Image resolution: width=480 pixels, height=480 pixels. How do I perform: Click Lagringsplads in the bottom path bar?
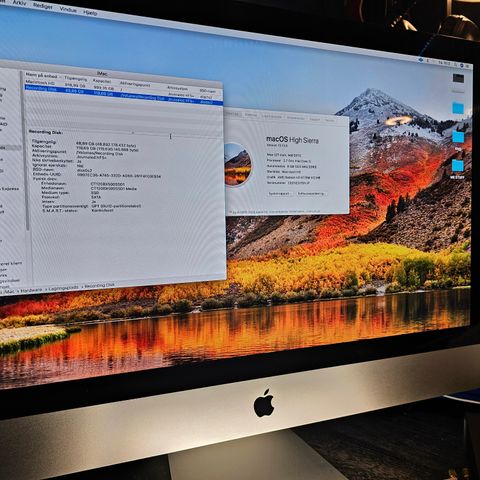(63, 288)
